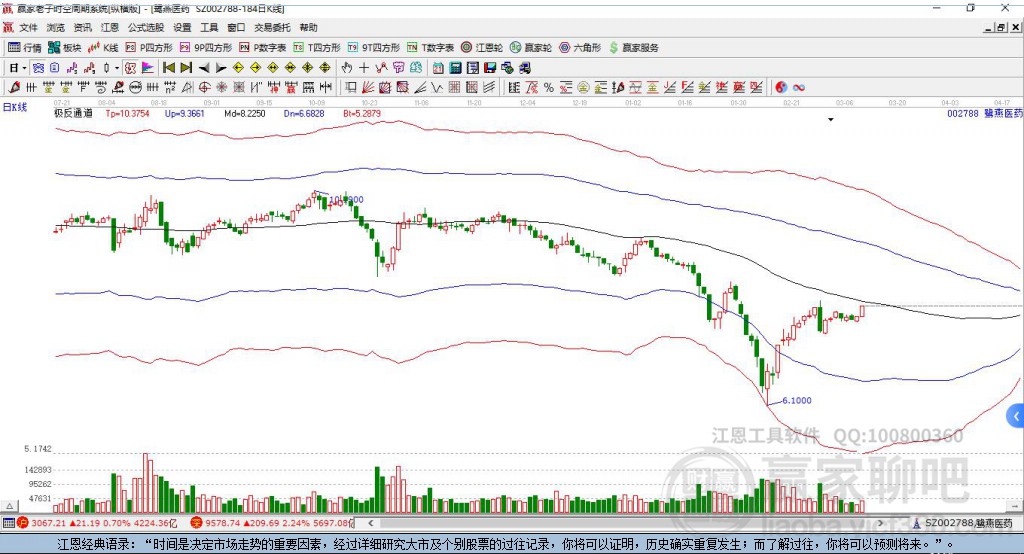Click the first yellow diamond arrow icon

tap(238, 68)
